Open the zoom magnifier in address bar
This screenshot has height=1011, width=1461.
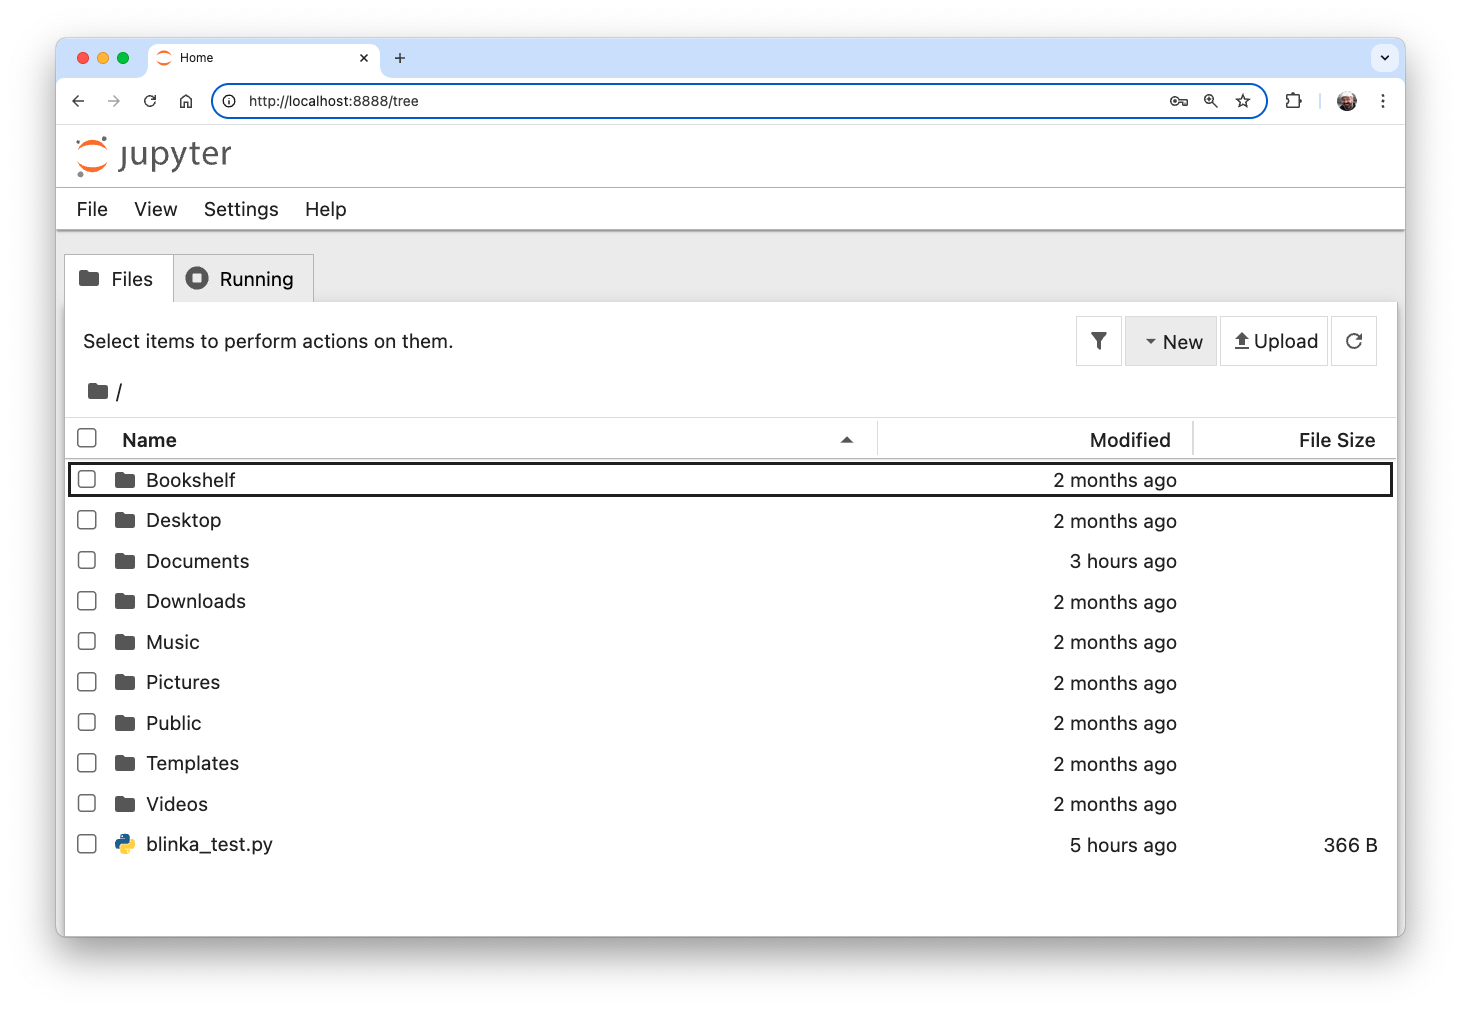point(1211,101)
